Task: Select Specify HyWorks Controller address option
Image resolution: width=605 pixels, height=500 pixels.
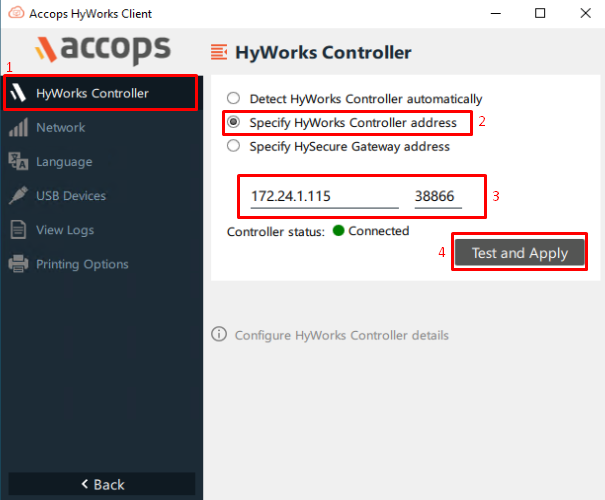Action: [x=234, y=123]
